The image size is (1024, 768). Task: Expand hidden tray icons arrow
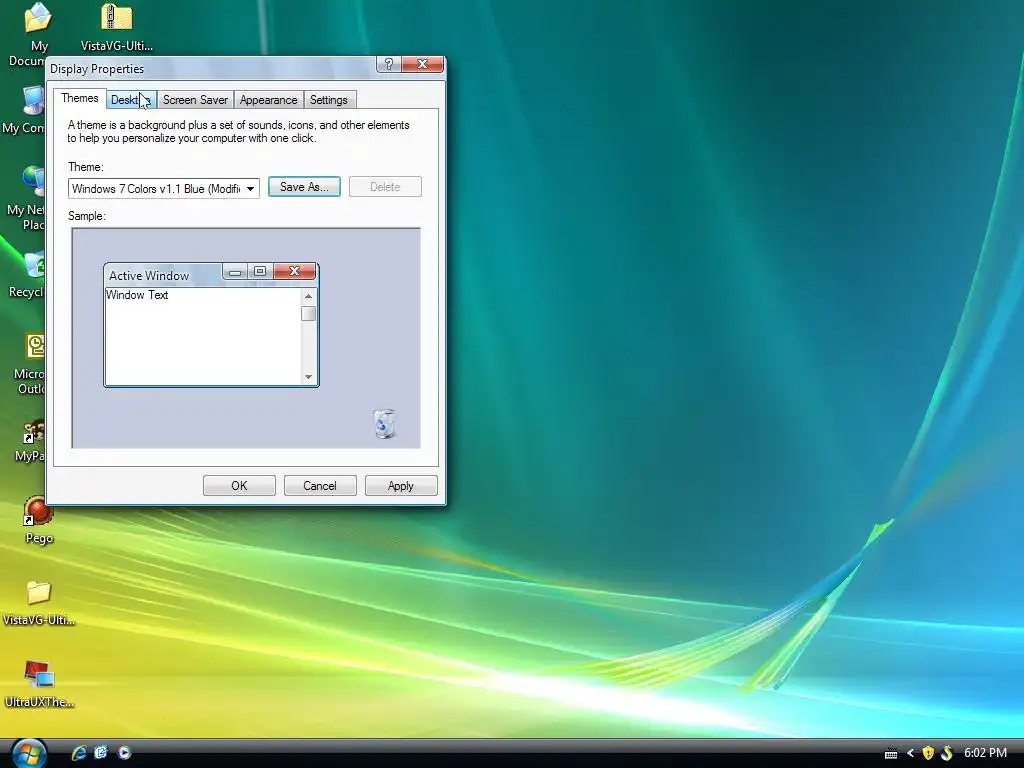click(x=910, y=754)
